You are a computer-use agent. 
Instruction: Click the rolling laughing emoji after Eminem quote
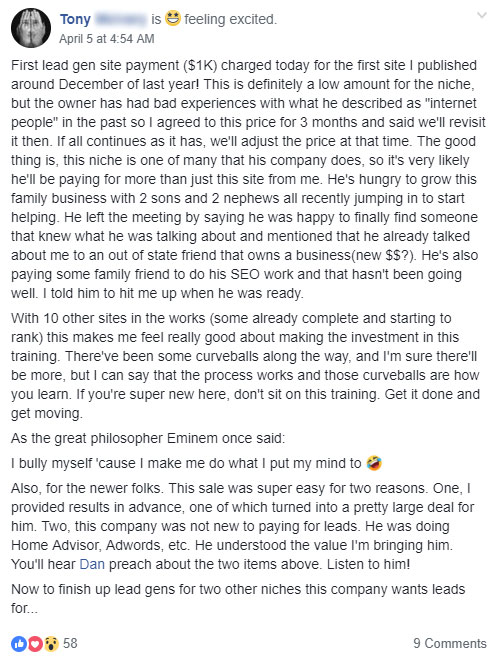(374, 463)
